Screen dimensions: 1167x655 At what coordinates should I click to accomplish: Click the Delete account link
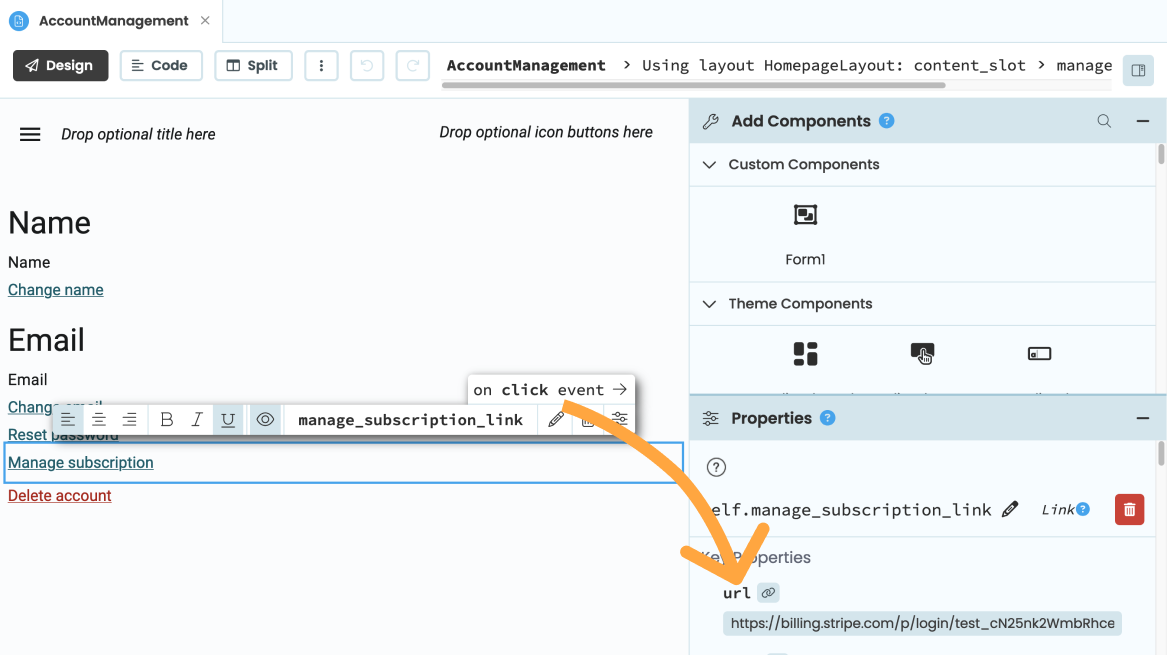[60, 496]
